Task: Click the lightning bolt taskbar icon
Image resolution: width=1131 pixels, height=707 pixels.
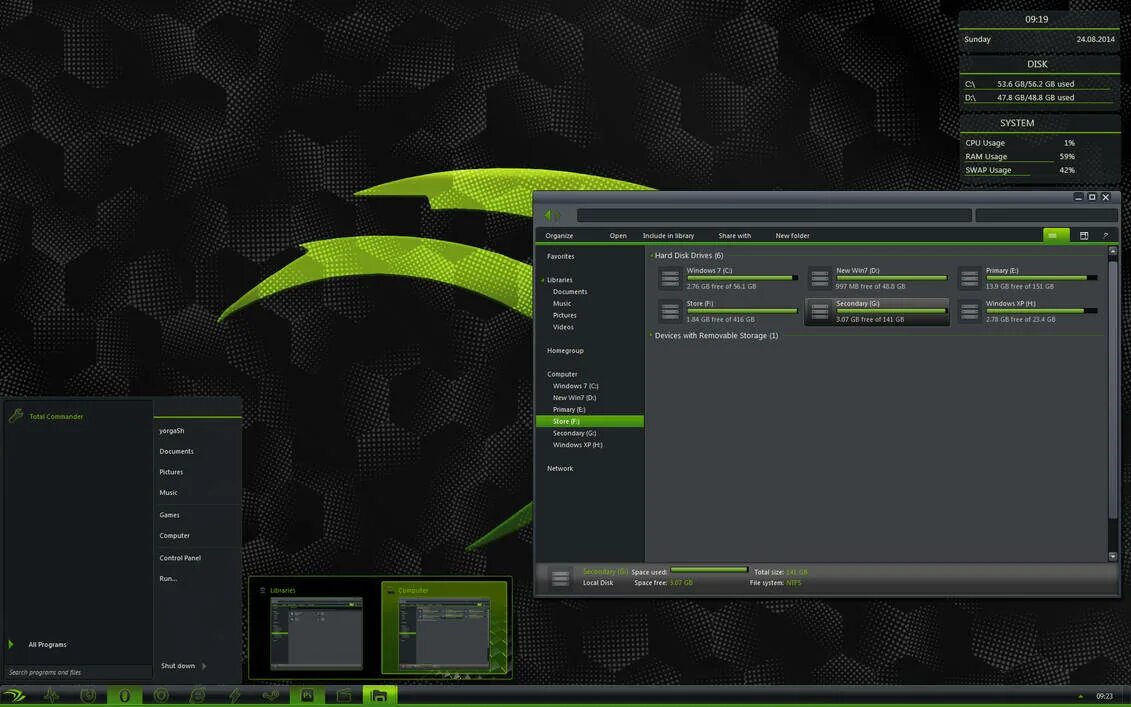Action: point(235,695)
